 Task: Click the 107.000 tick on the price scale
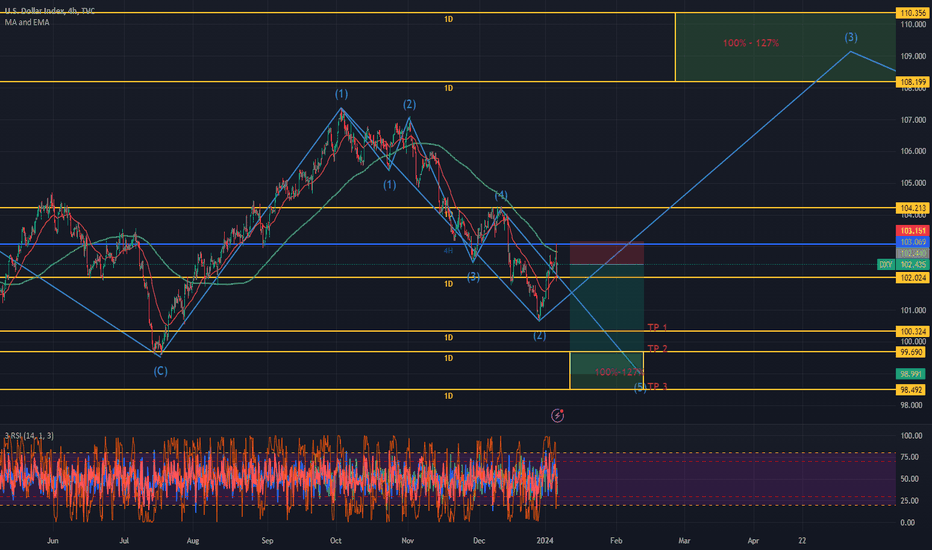tap(913, 120)
